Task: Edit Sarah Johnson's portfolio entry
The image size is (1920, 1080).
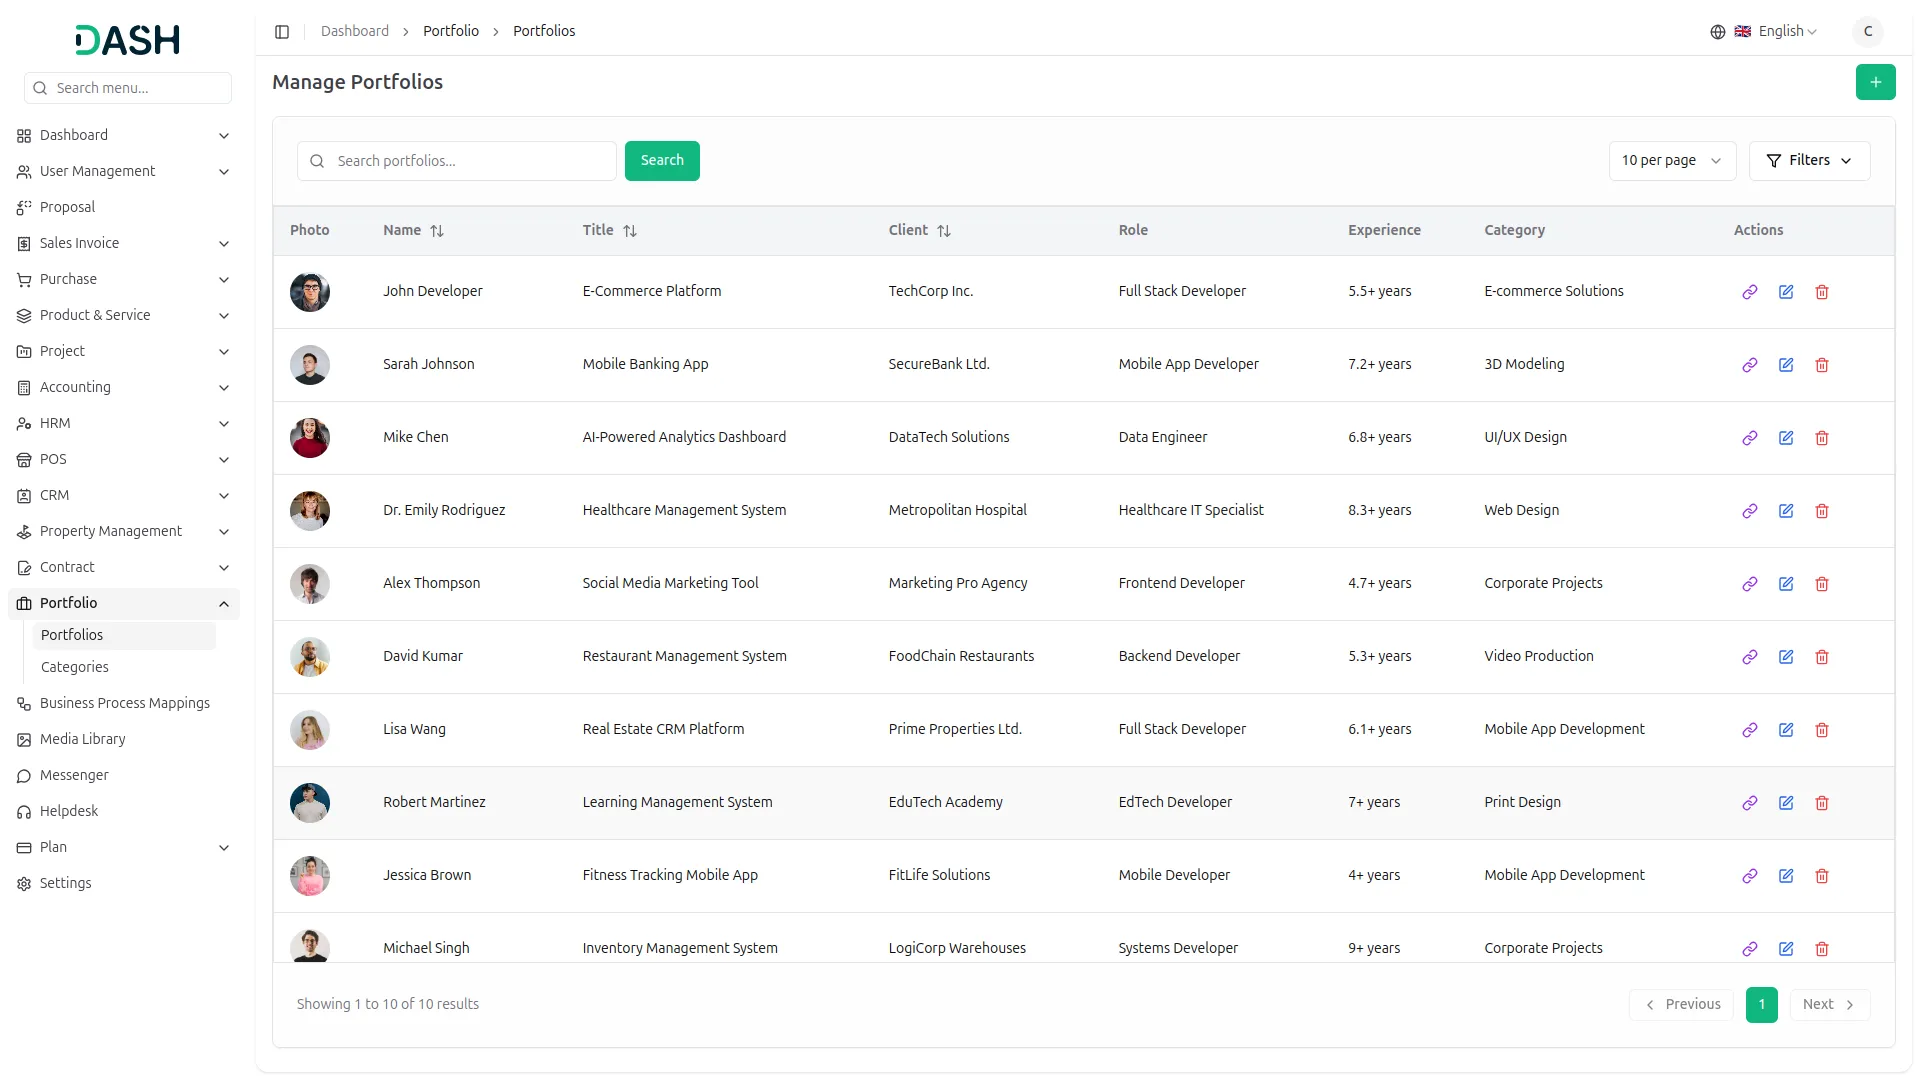Action: click(x=1785, y=365)
